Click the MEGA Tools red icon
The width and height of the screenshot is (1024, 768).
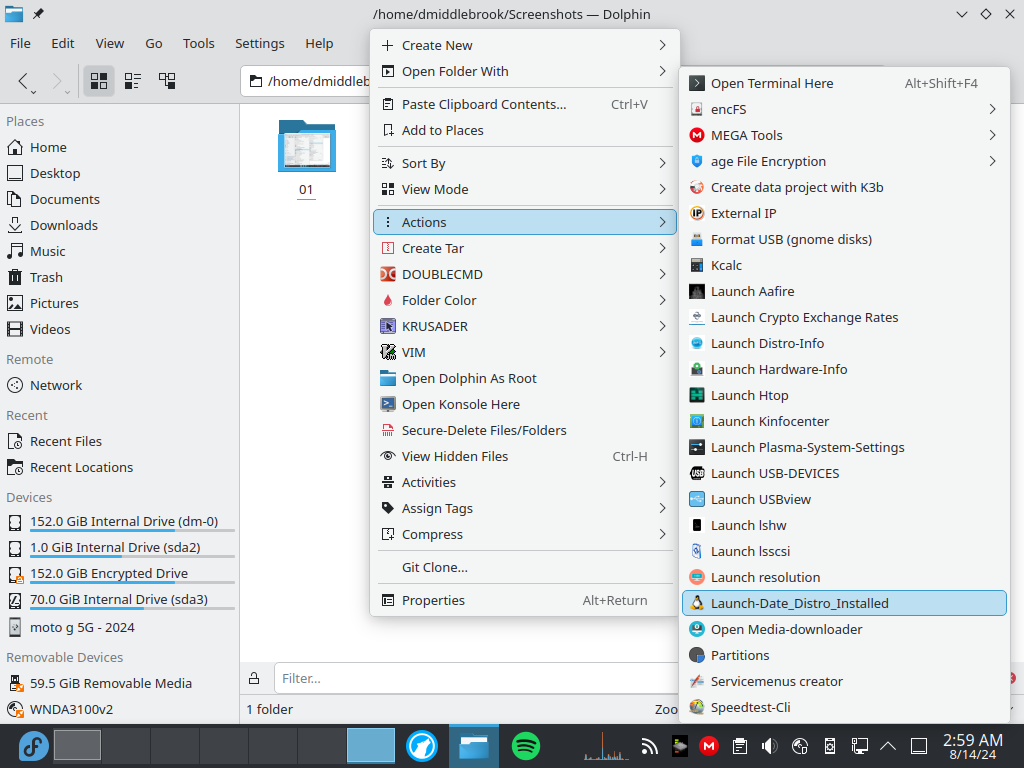[x=697, y=135]
